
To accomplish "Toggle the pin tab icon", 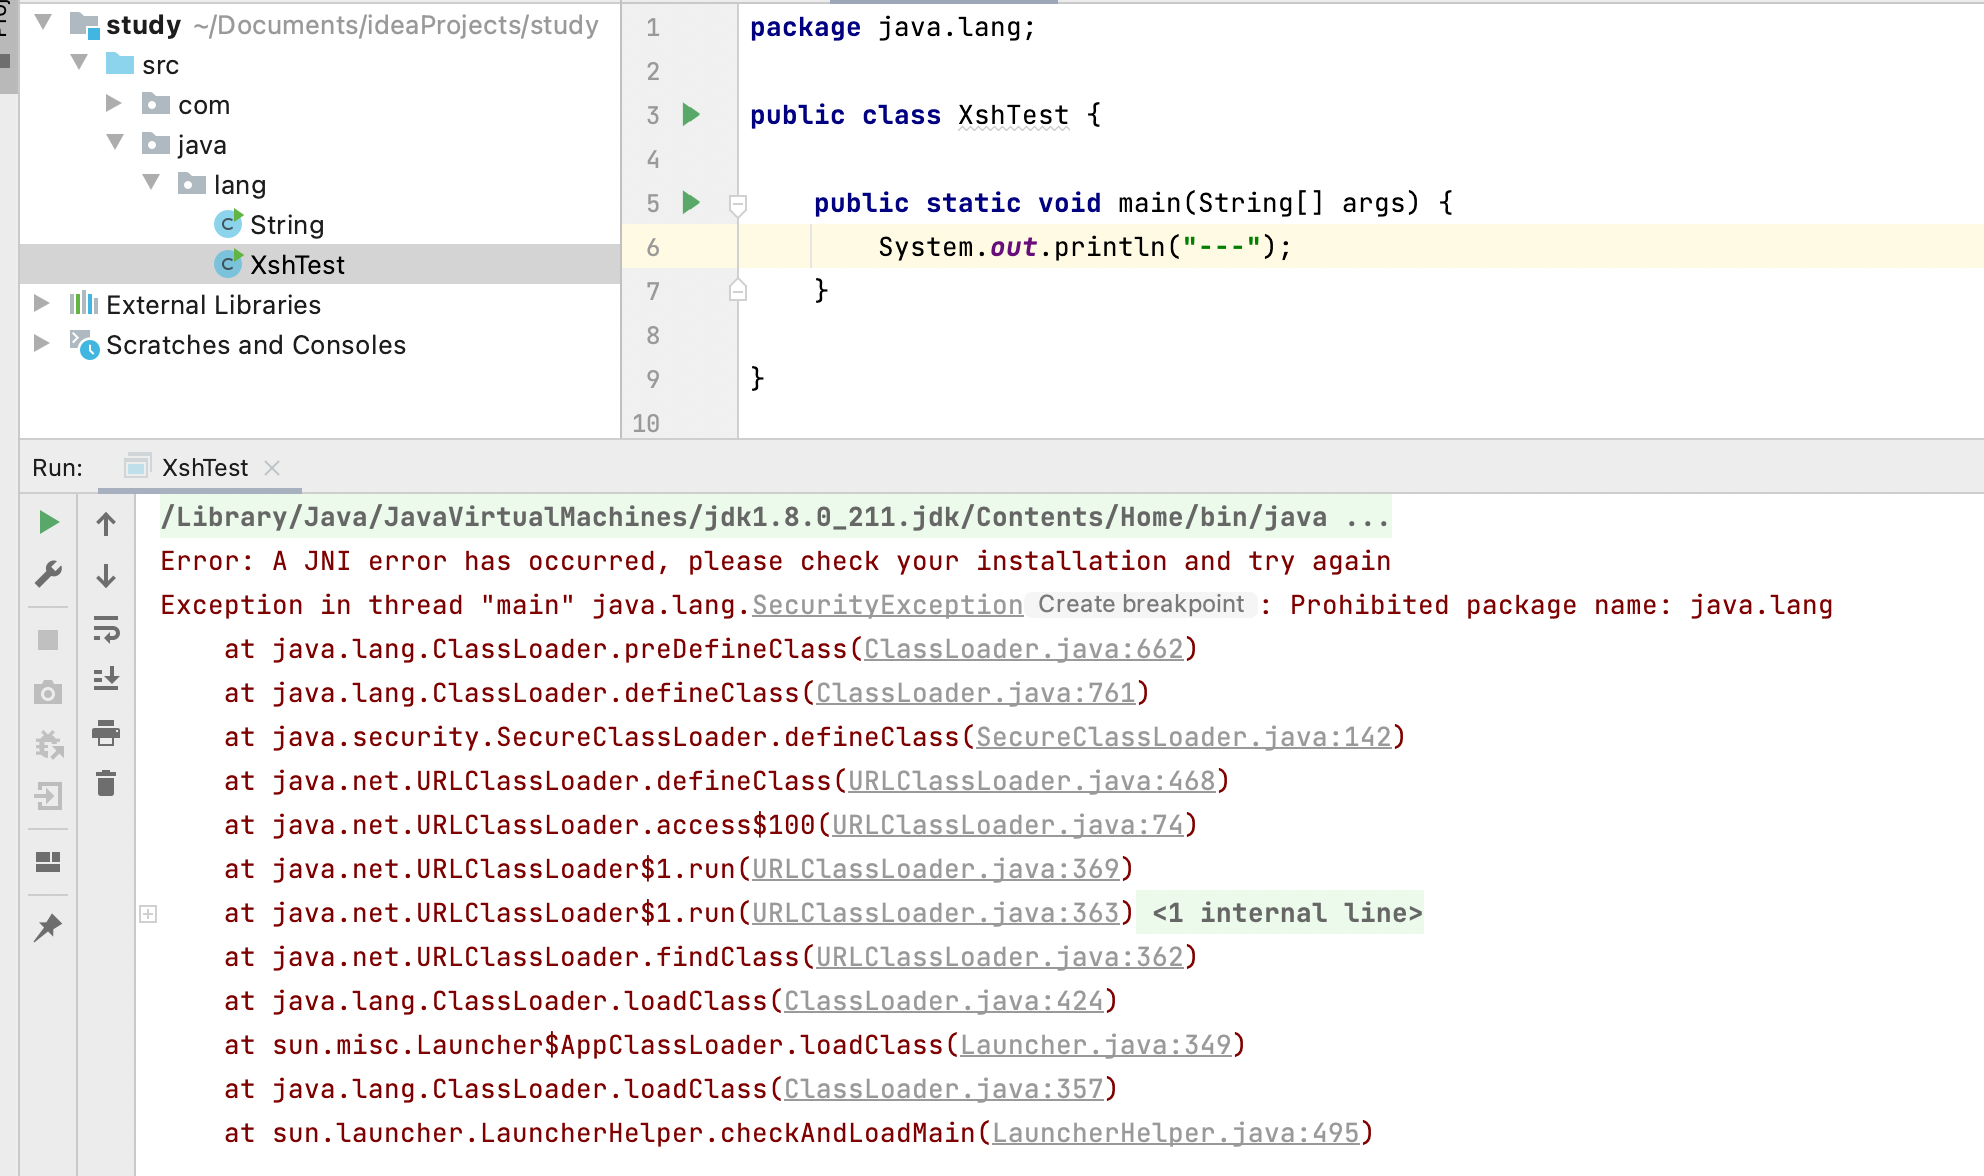I will tap(48, 927).
